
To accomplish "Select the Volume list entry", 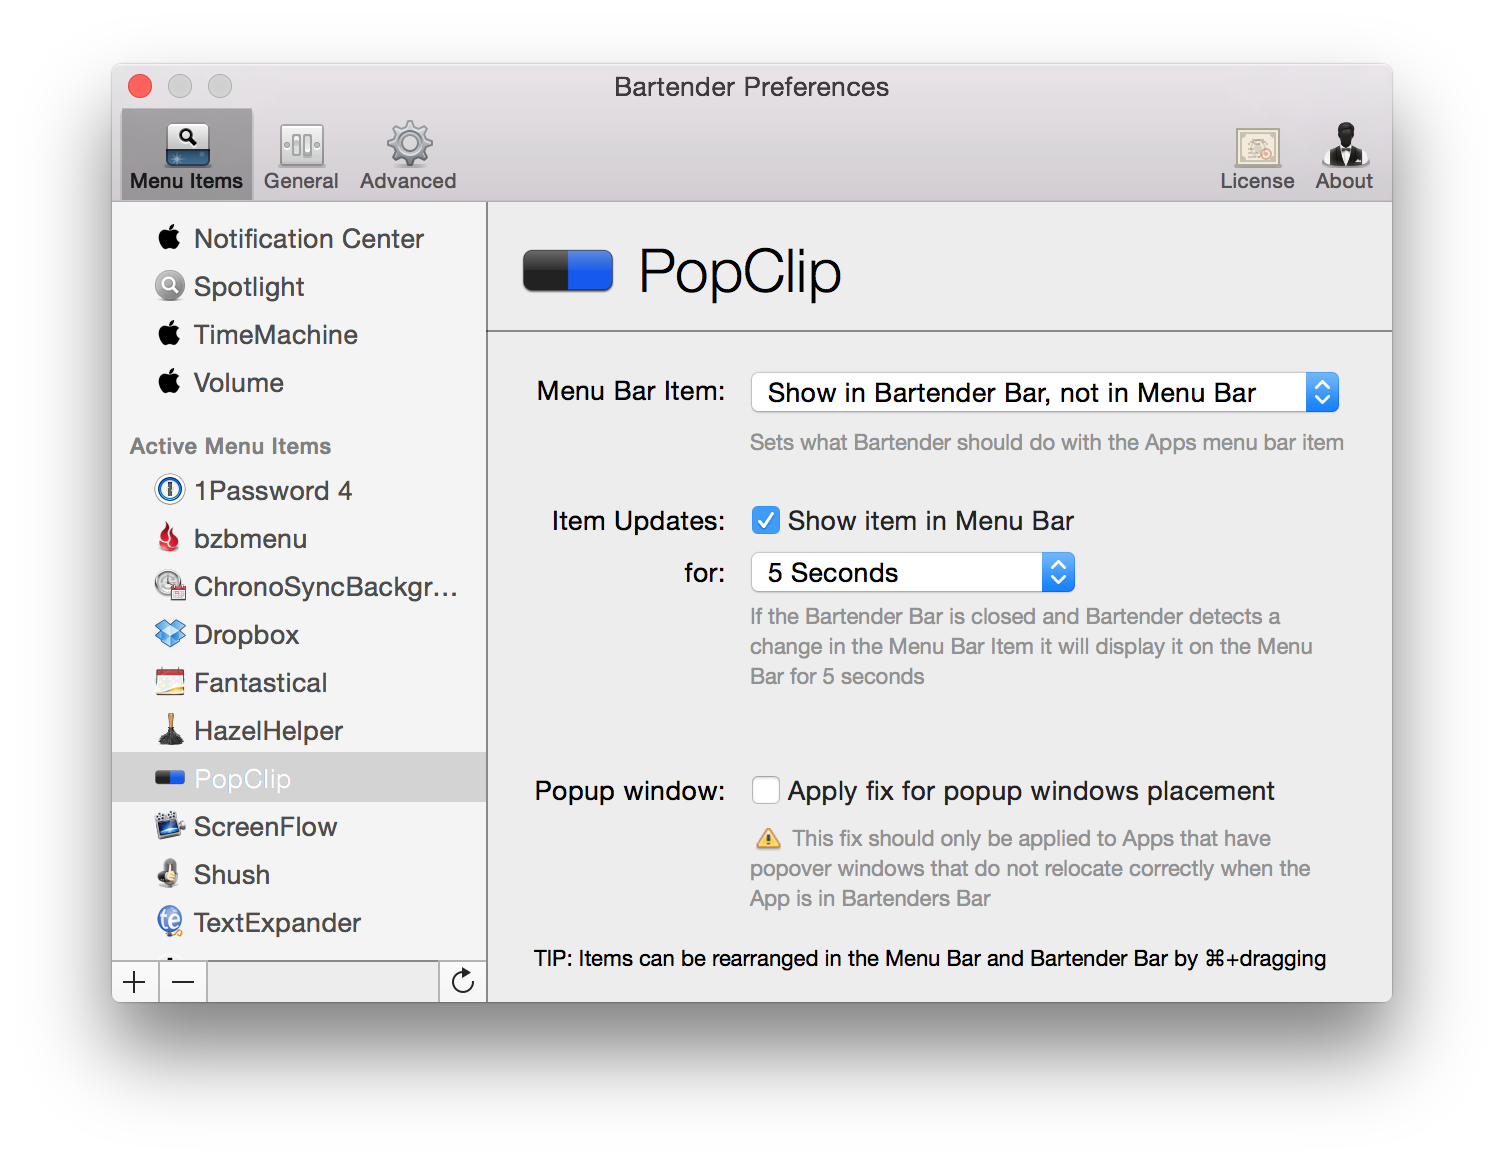I will tap(299, 383).
